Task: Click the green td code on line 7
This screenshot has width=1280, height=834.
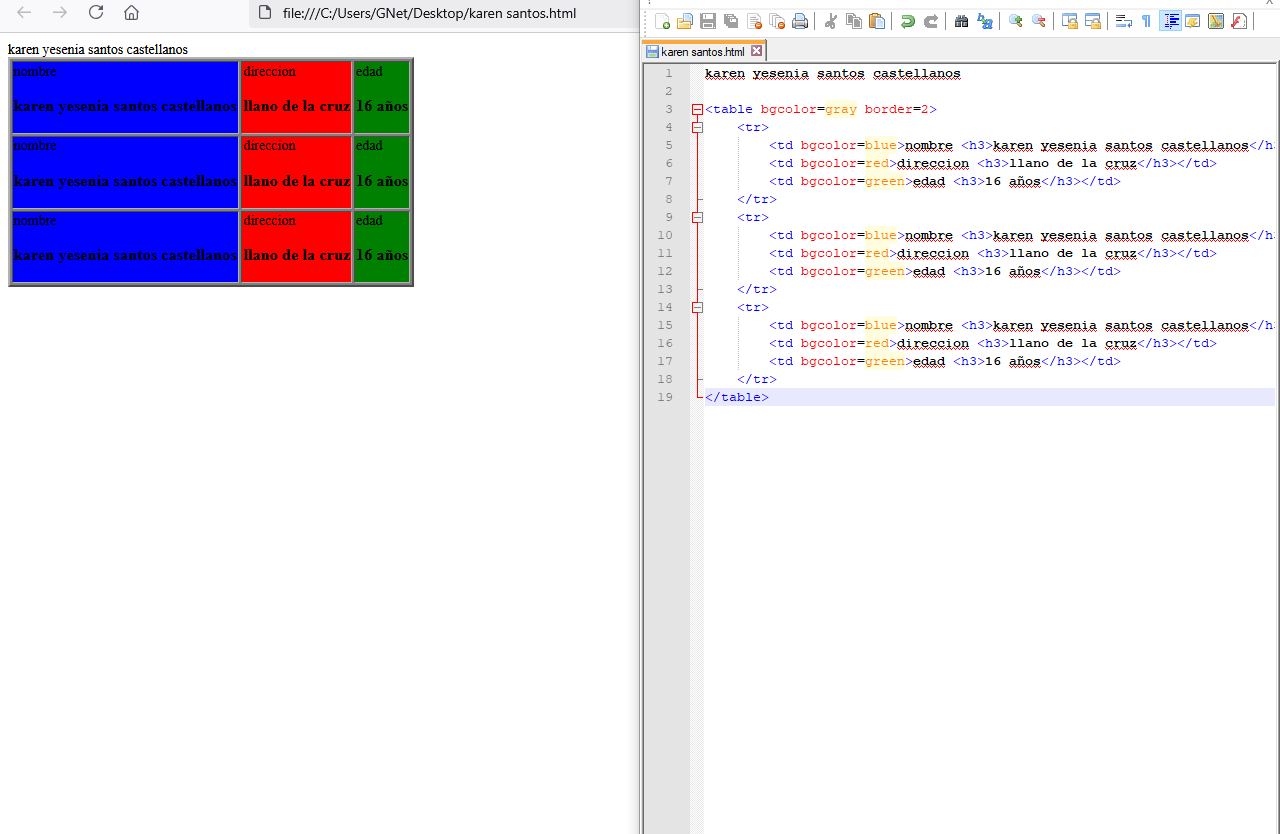Action: point(945,181)
